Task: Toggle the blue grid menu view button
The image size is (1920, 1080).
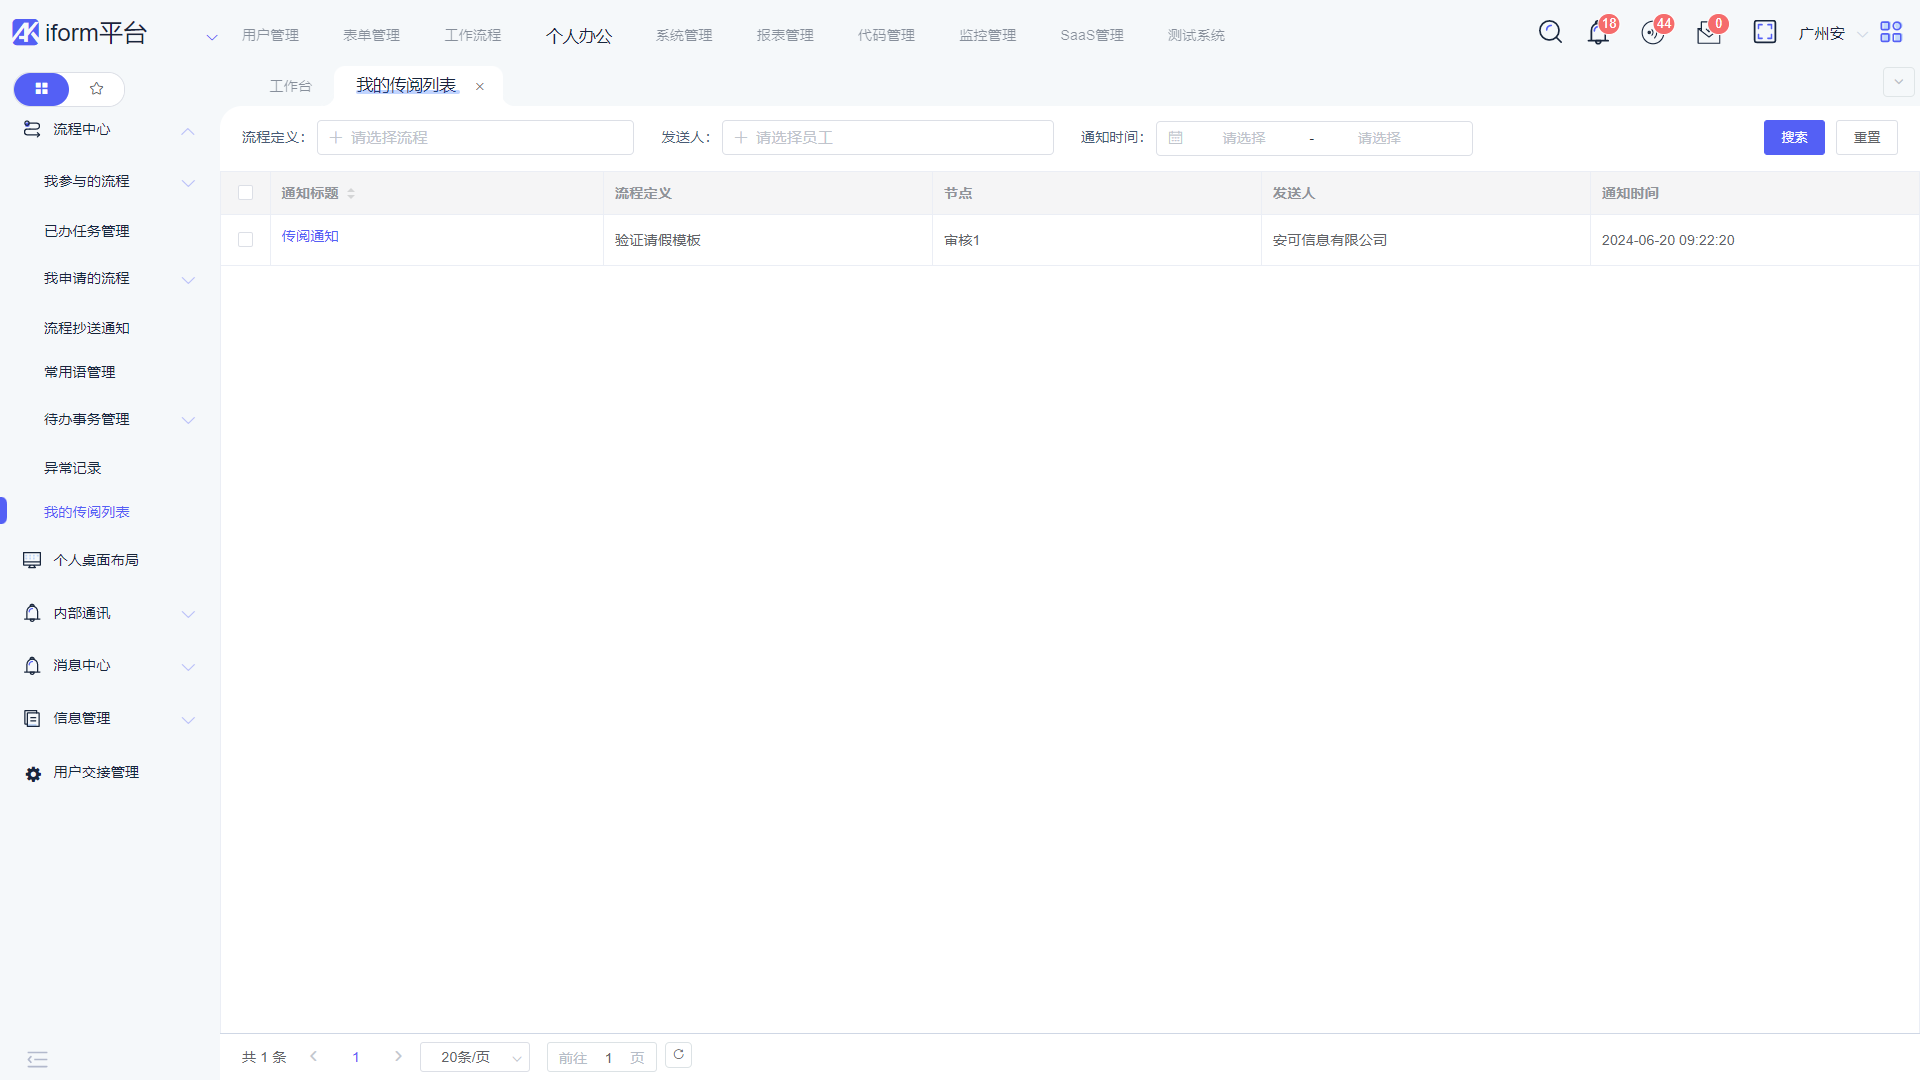Action: tap(41, 89)
